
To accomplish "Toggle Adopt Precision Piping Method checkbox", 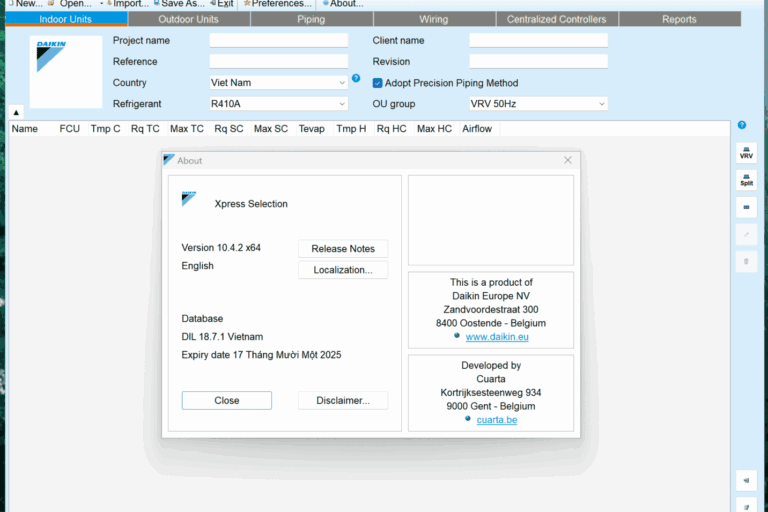I will (377, 83).
